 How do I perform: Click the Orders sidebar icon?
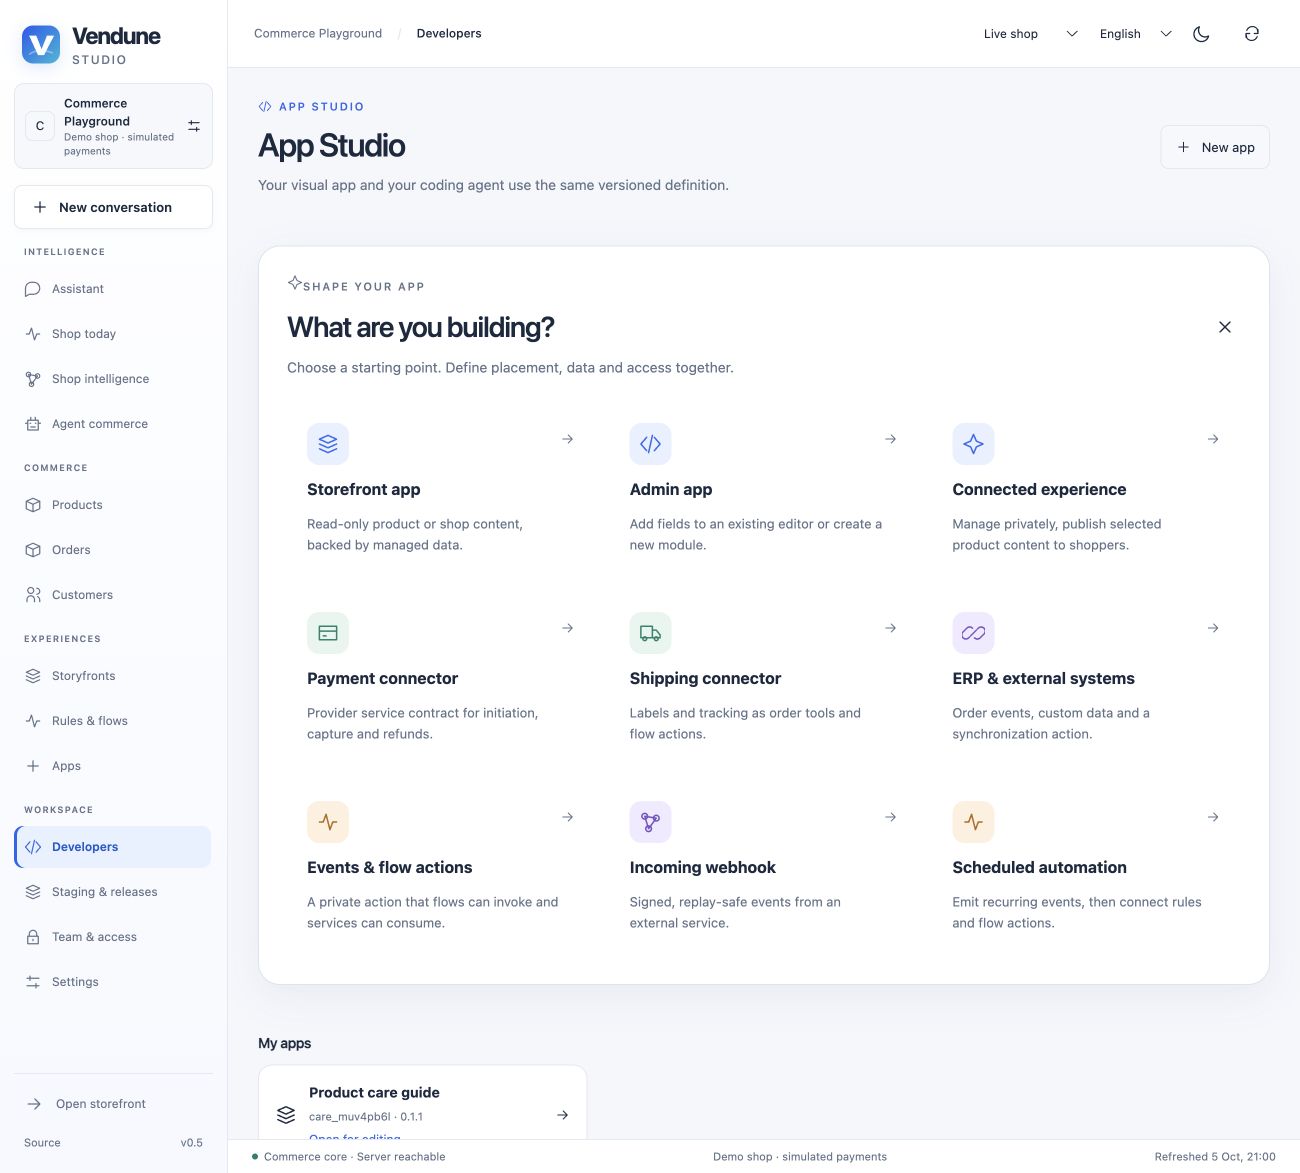[x=33, y=550]
